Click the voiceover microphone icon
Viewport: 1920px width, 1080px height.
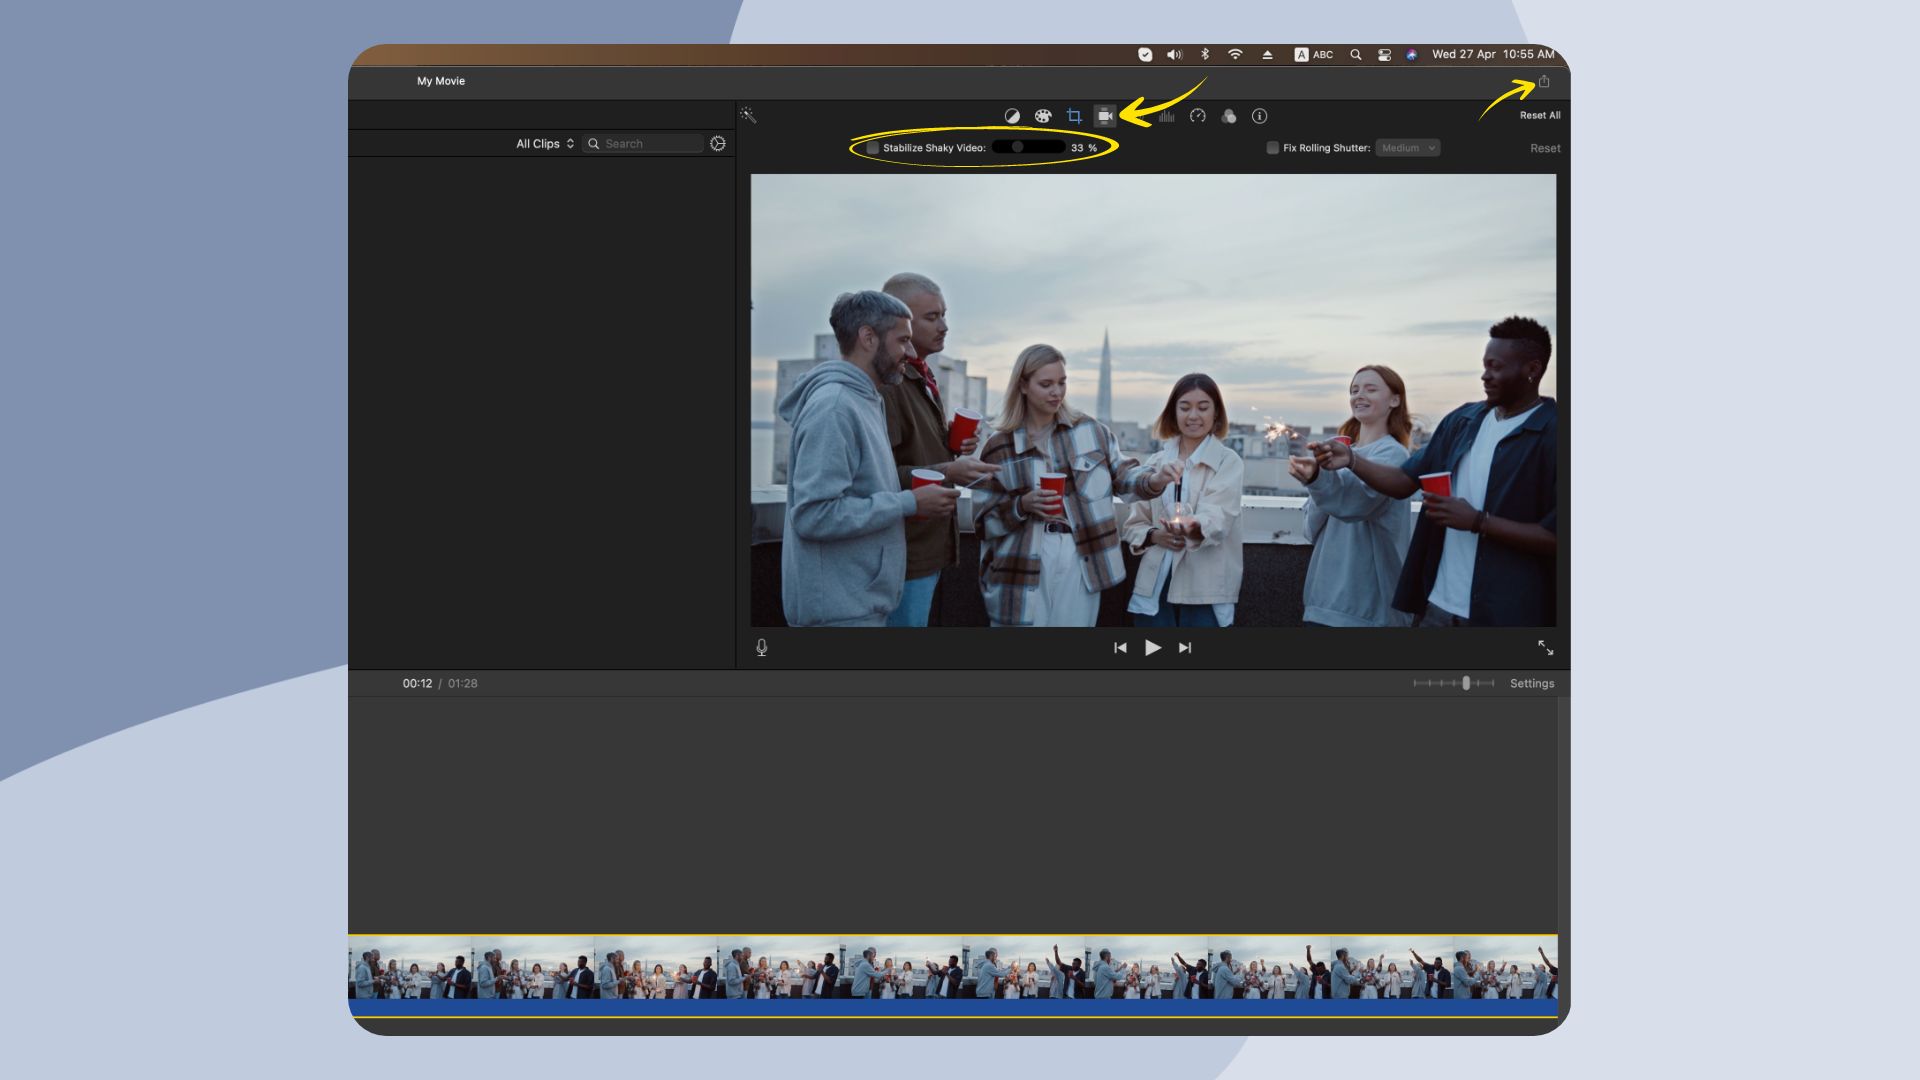pos(762,648)
